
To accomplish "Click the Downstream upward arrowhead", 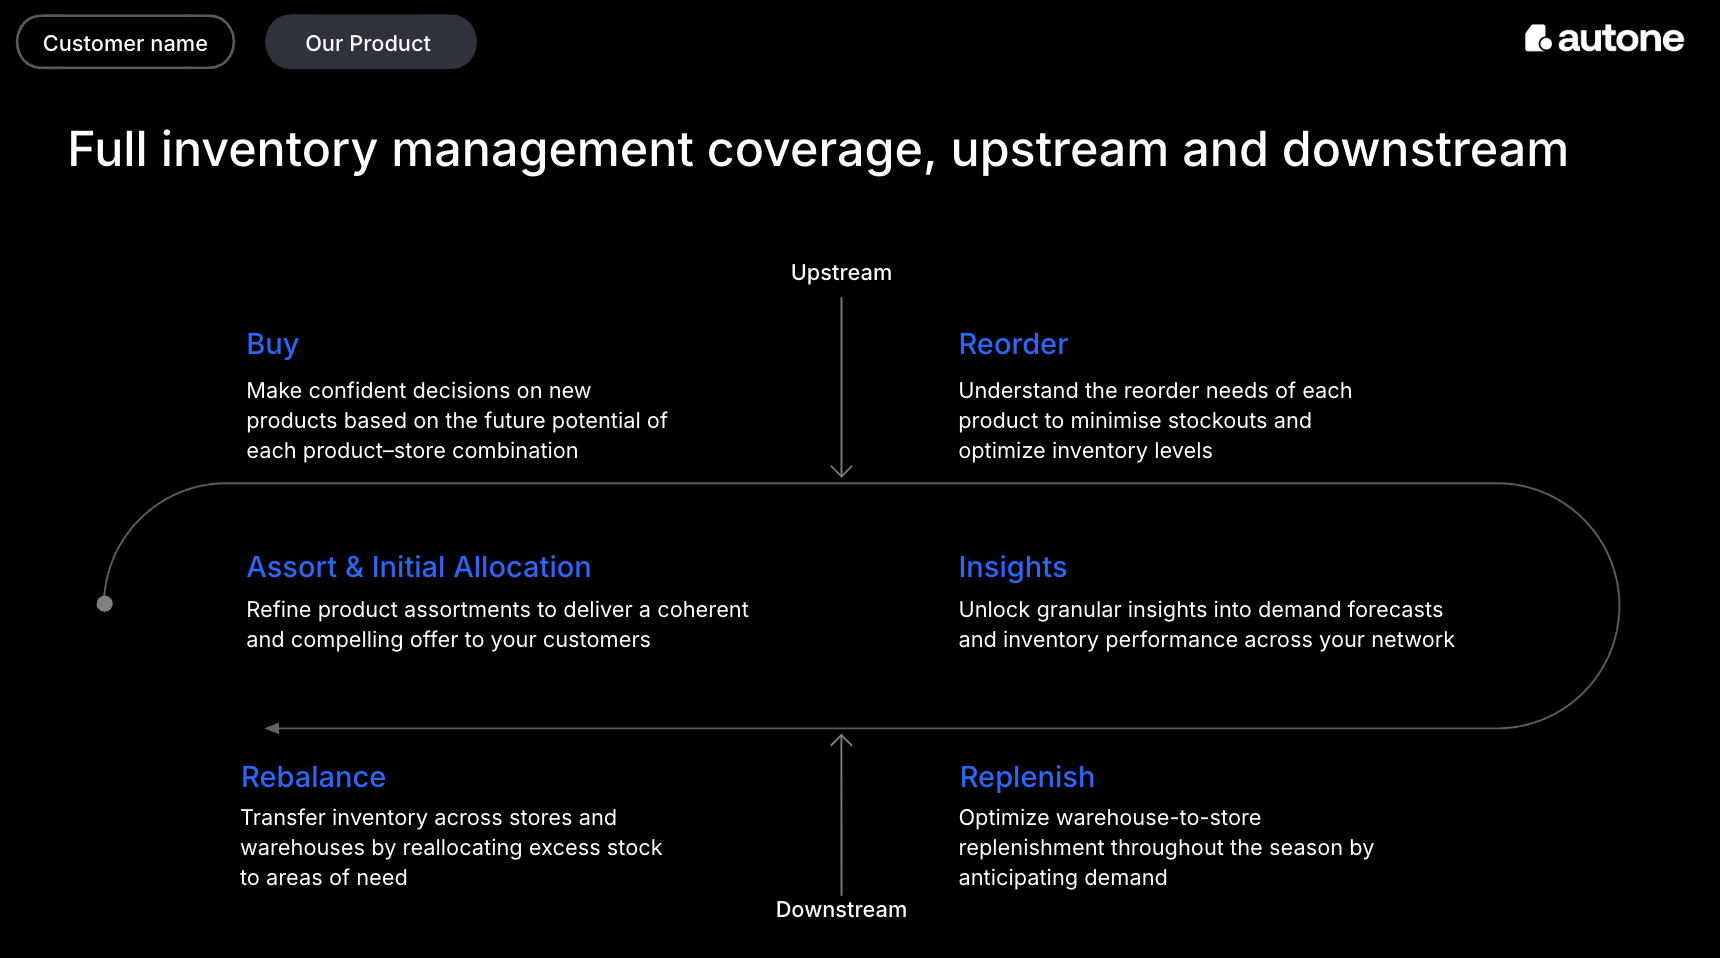I will click(841, 741).
